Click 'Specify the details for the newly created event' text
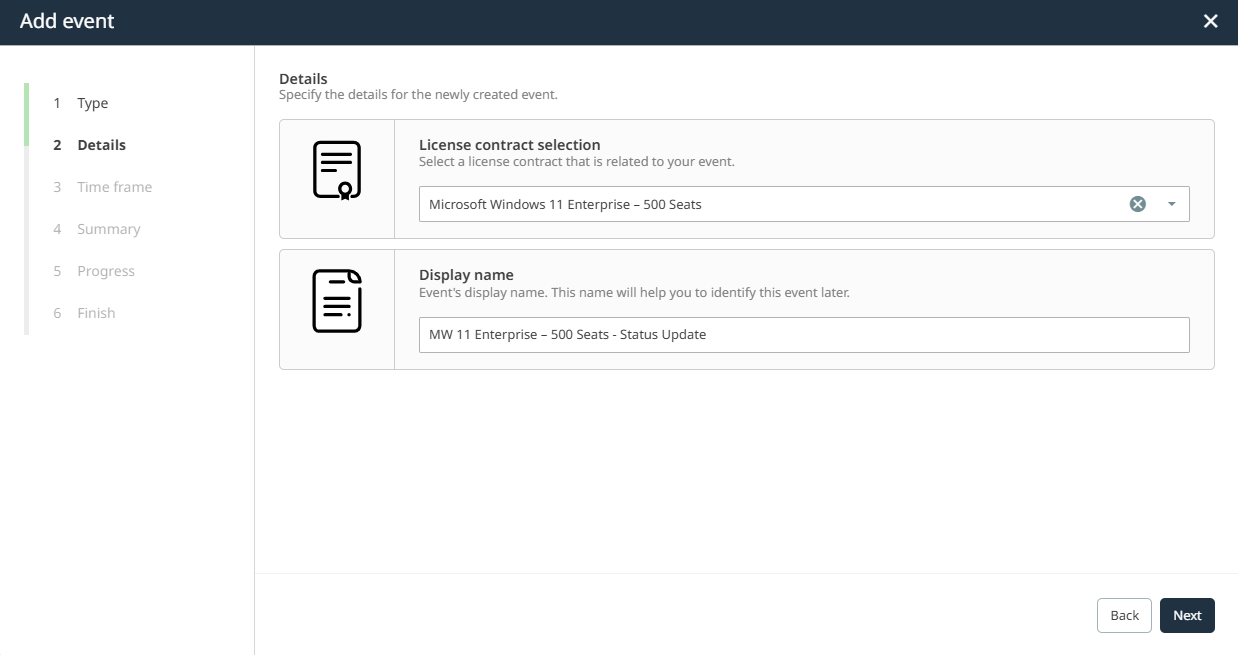The image size is (1238, 655). [418, 95]
